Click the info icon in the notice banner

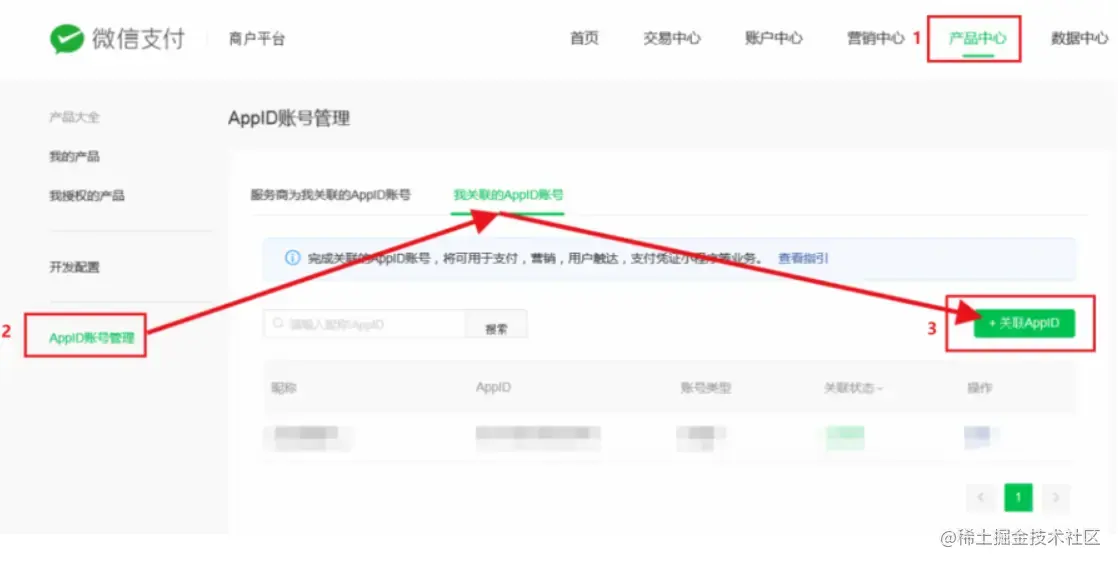click(x=292, y=258)
